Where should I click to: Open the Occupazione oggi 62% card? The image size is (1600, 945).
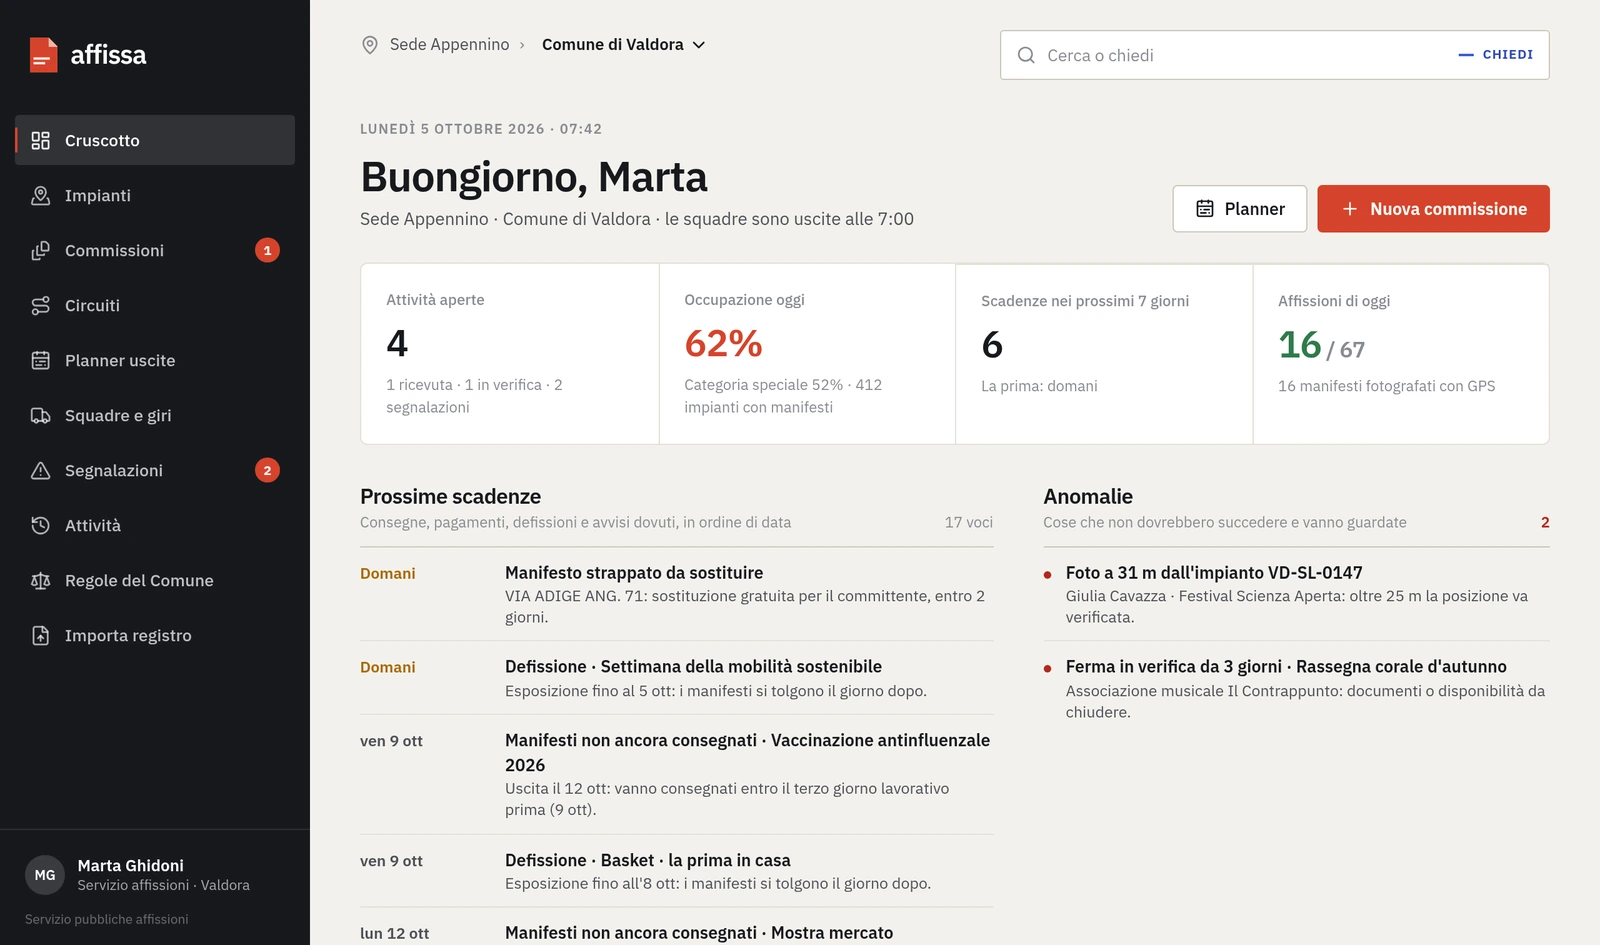(807, 354)
